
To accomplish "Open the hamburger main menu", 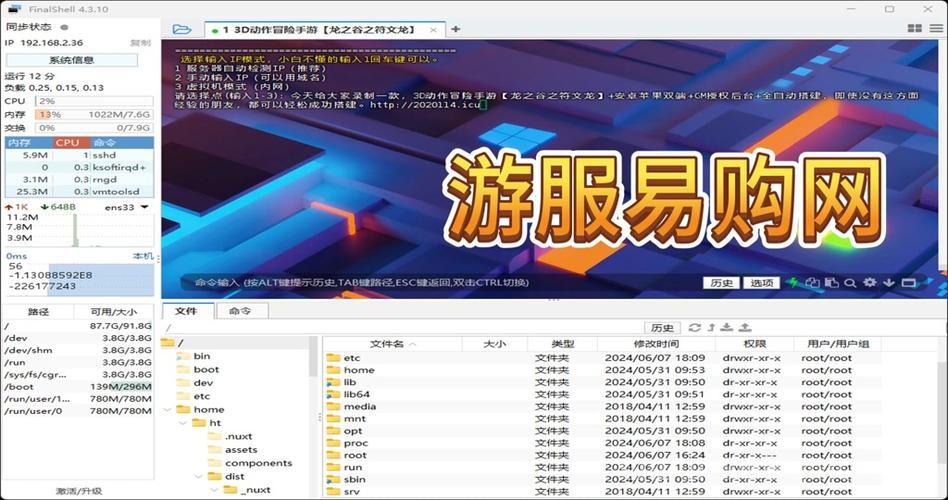I will [936, 28].
